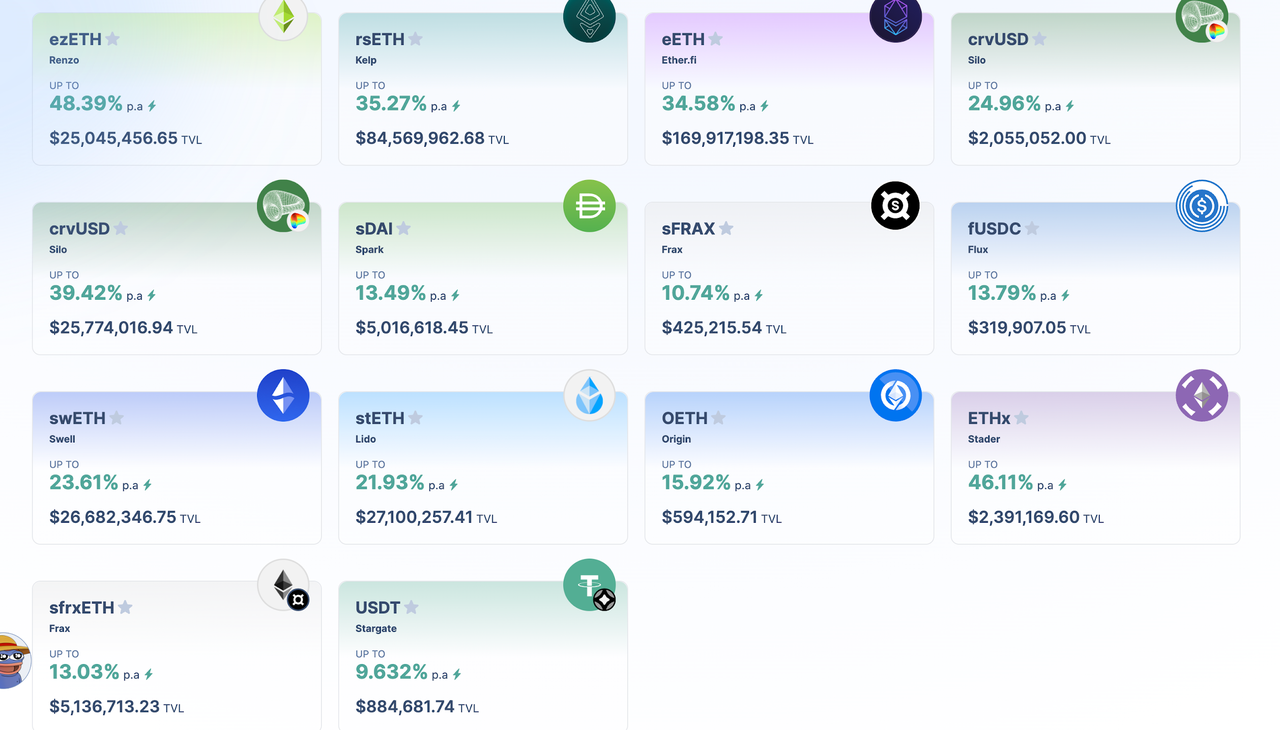Image resolution: width=1280 pixels, height=730 pixels.
Task: Click the "Kelp" protocol label
Action: coord(366,60)
